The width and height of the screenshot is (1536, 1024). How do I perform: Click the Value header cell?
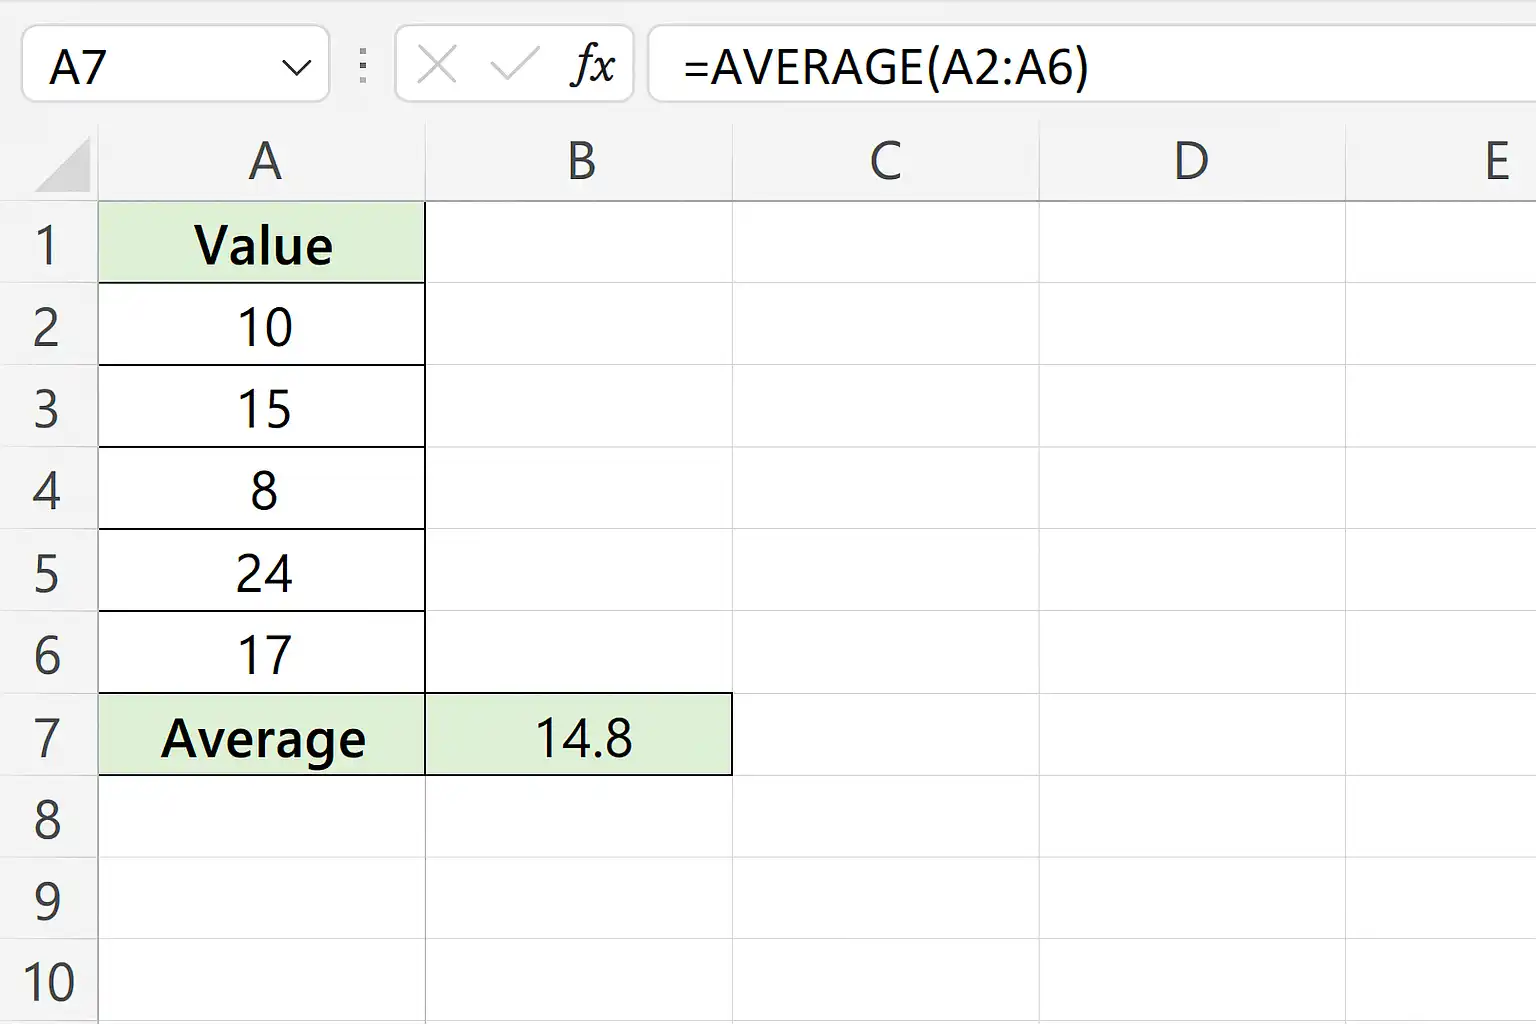tap(262, 243)
